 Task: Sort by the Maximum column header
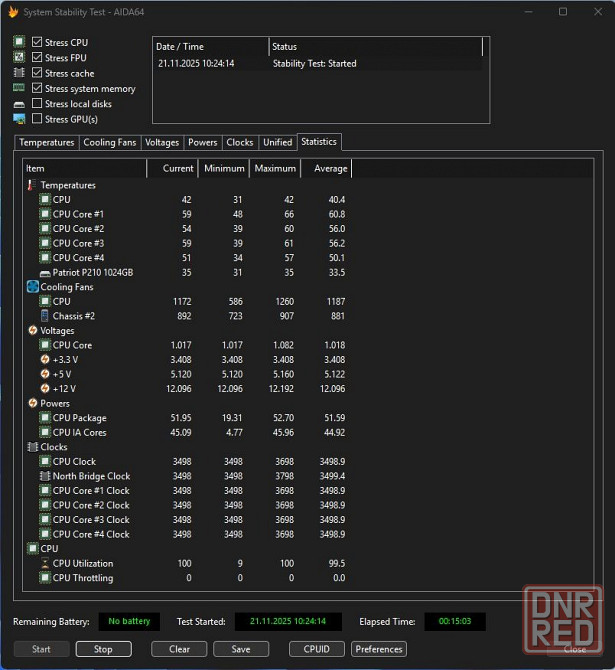274,168
